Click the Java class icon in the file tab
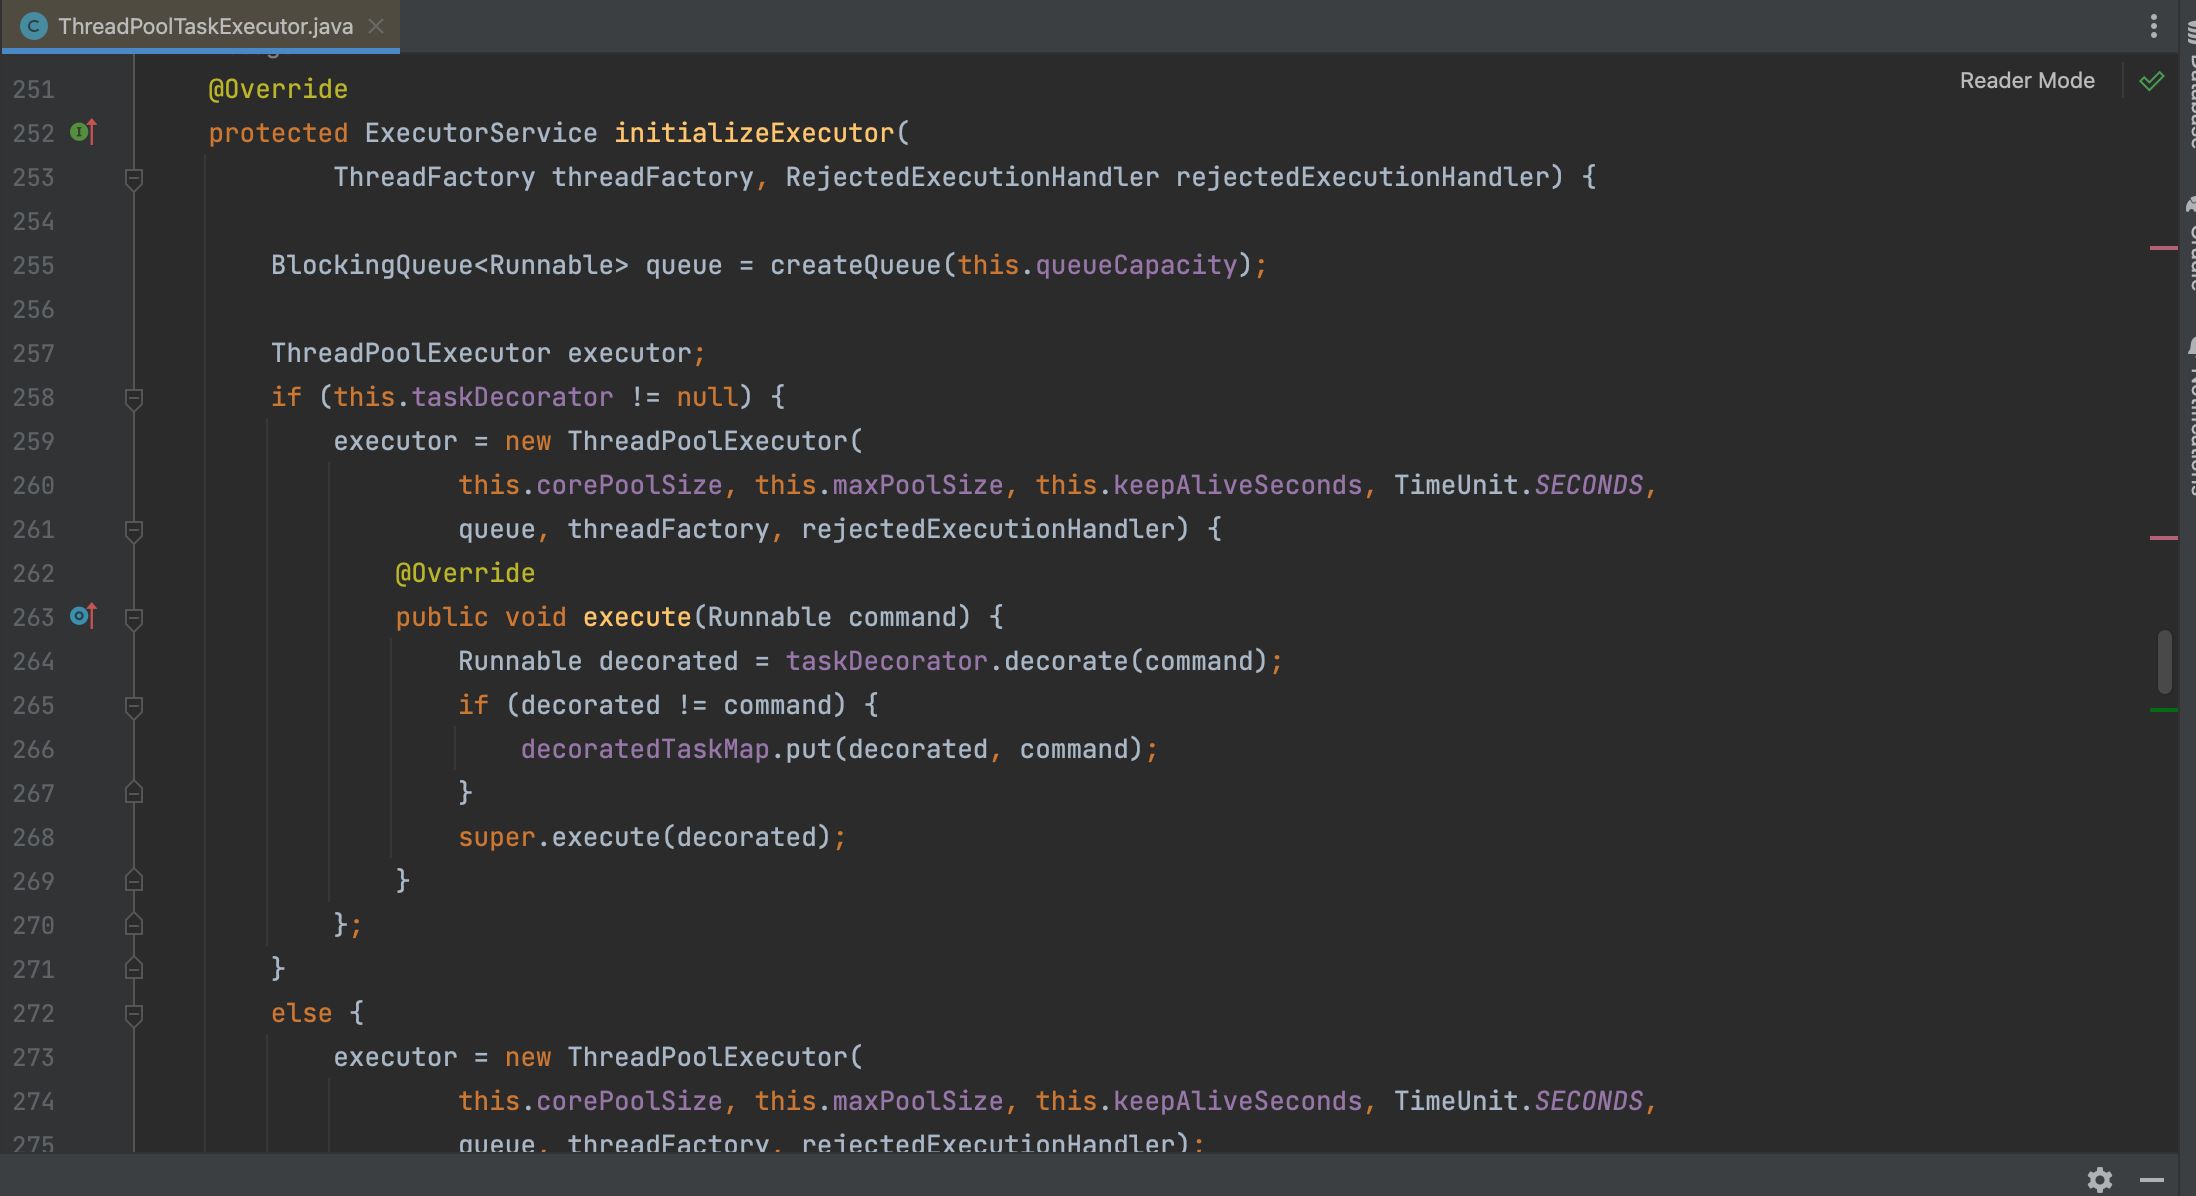2196x1196 pixels. point(34,26)
